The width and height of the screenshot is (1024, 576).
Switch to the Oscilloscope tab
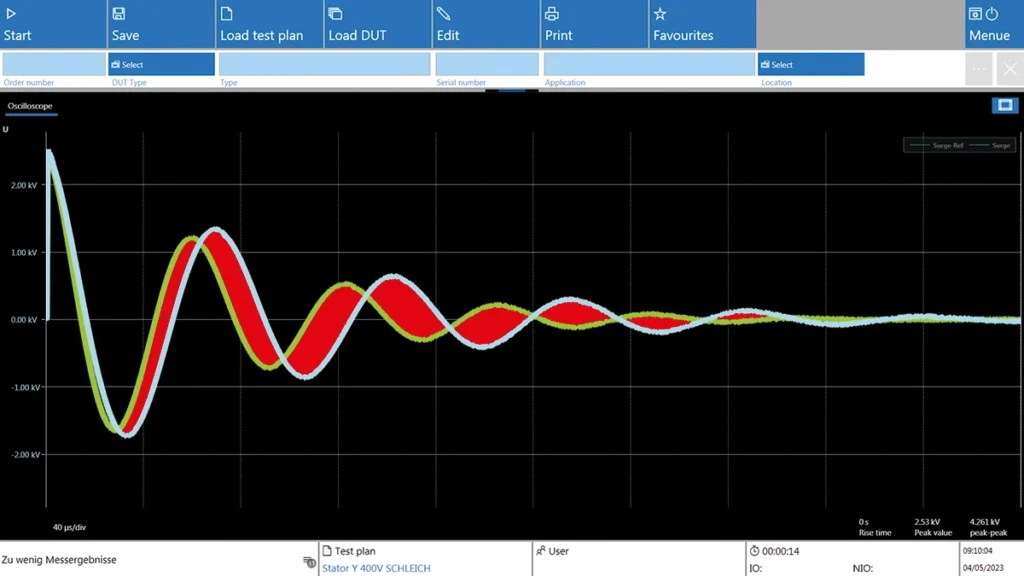click(30, 106)
